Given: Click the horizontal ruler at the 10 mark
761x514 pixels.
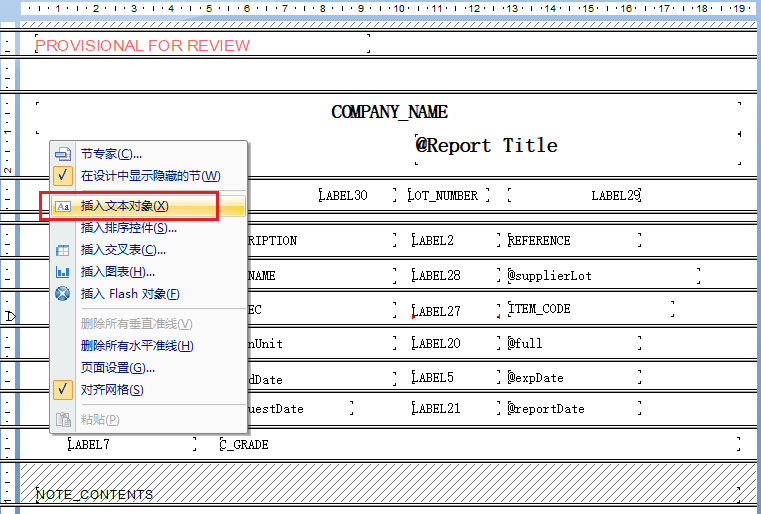Looking at the screenshot, I should [x=399, y=9].
